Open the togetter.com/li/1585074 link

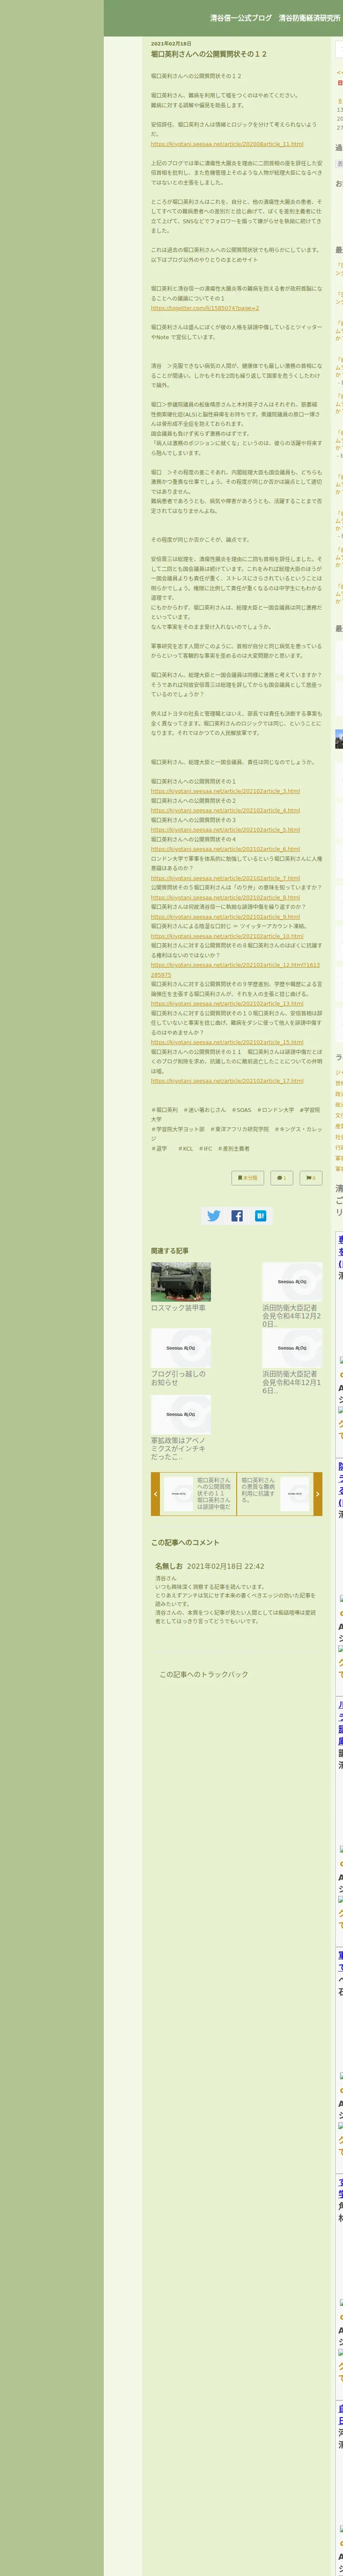[205, 308]
